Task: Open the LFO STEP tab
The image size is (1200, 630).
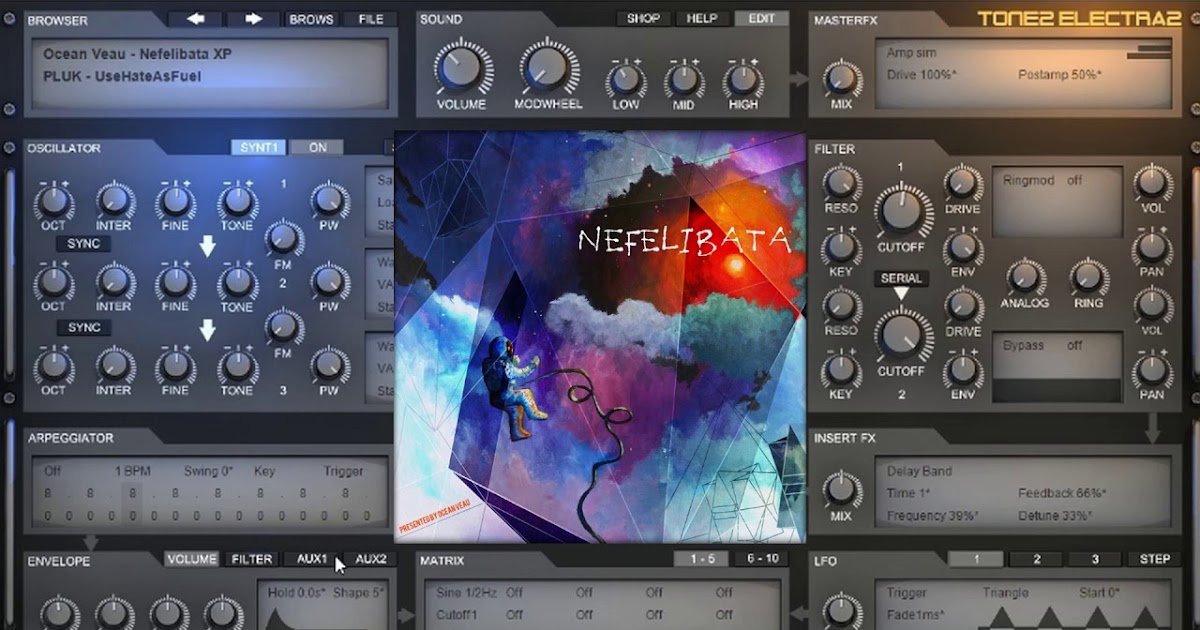Action: tap(1154, 559)
